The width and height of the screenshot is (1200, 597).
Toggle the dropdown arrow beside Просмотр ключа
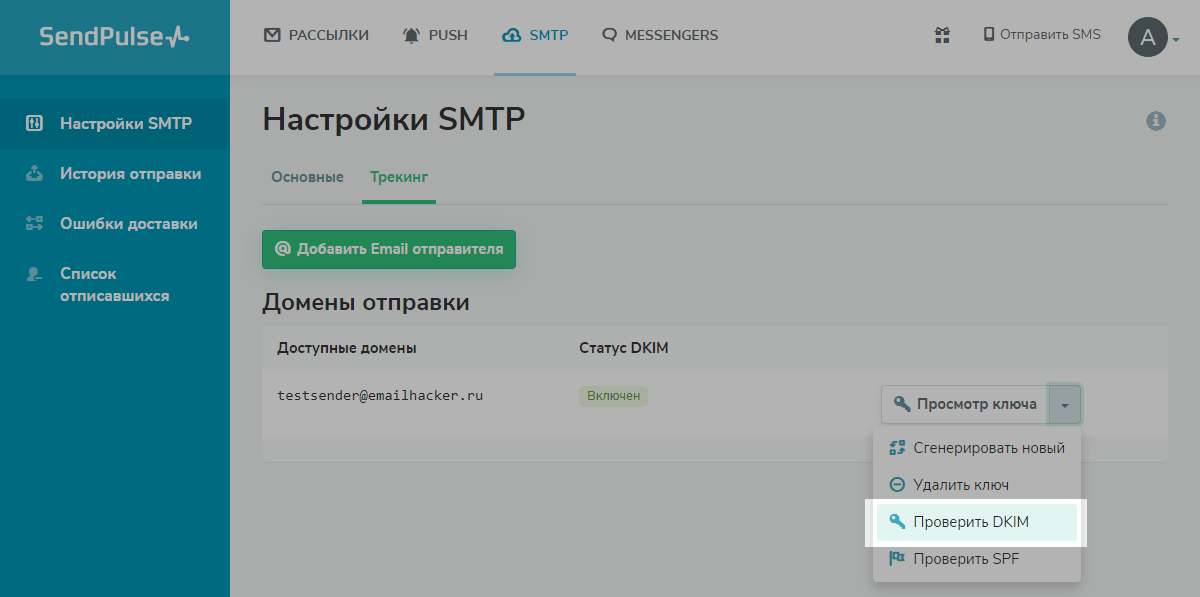1065,404
